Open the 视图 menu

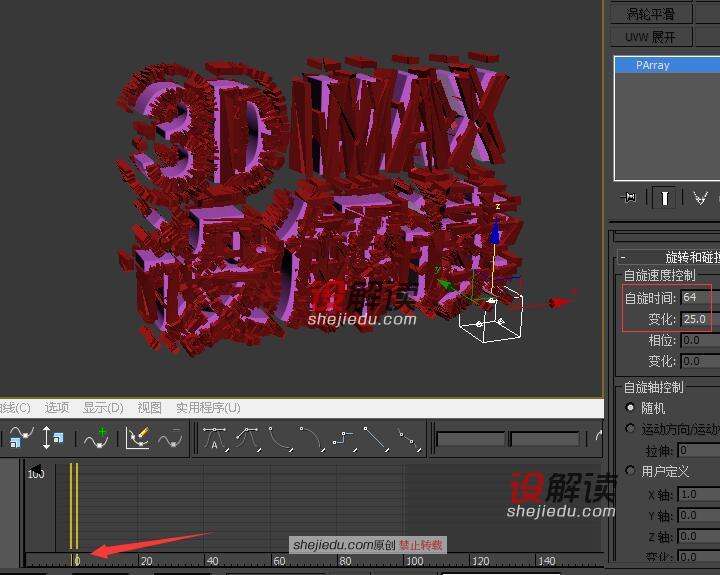click(x=149, y=407)
